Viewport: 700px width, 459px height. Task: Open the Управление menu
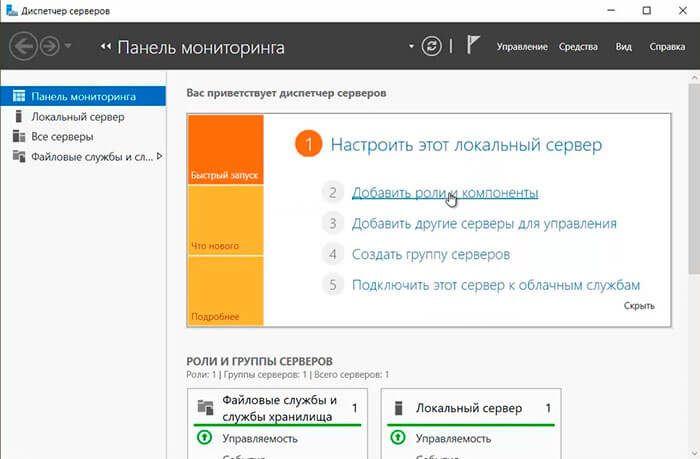click(522, 46)
